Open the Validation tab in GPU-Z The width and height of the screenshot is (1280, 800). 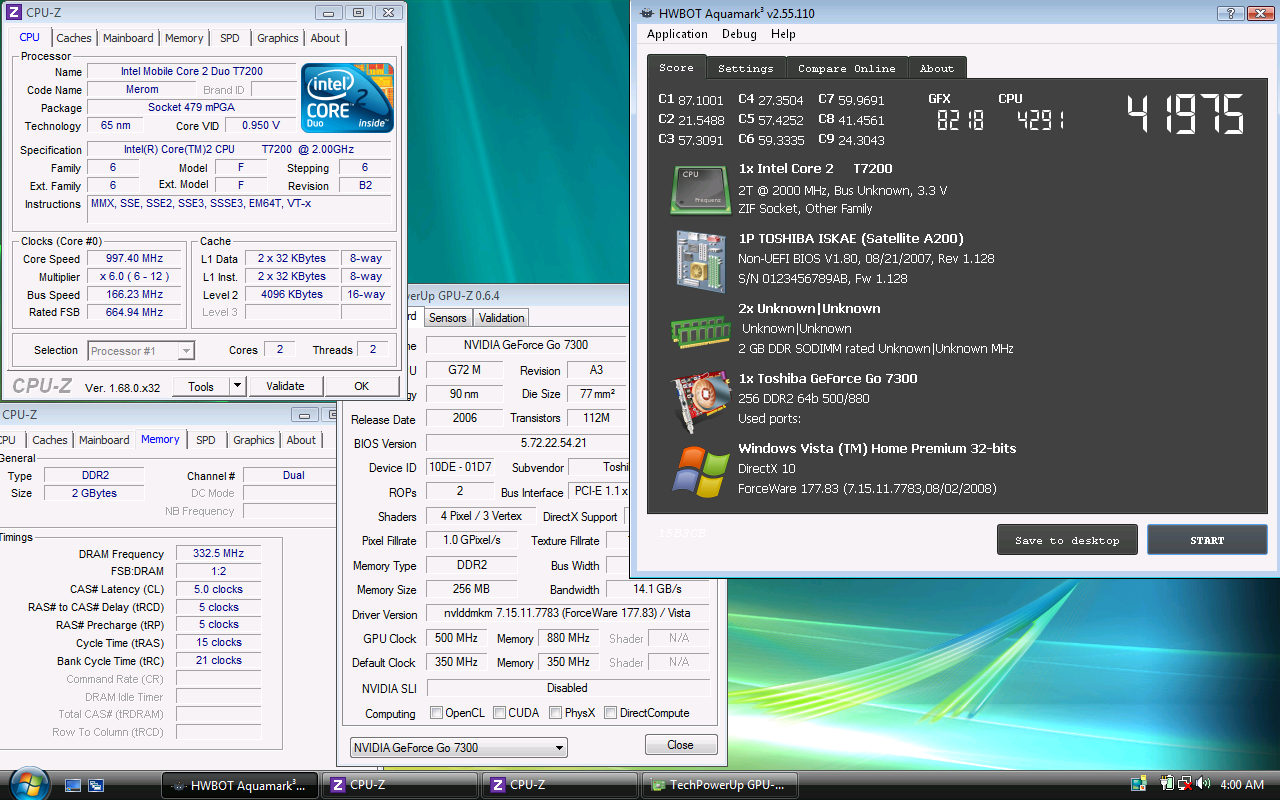pos(501,317)
